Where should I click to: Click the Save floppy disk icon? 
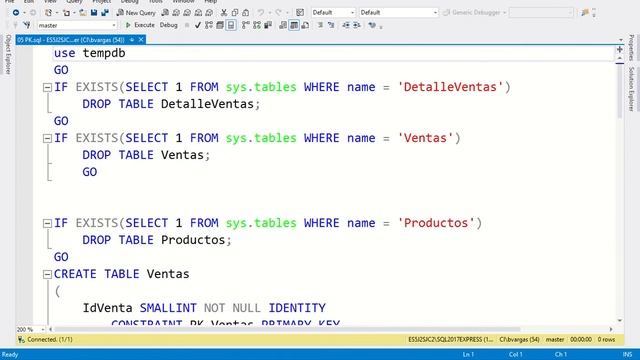pyautogui.click(x=94, y=13)
